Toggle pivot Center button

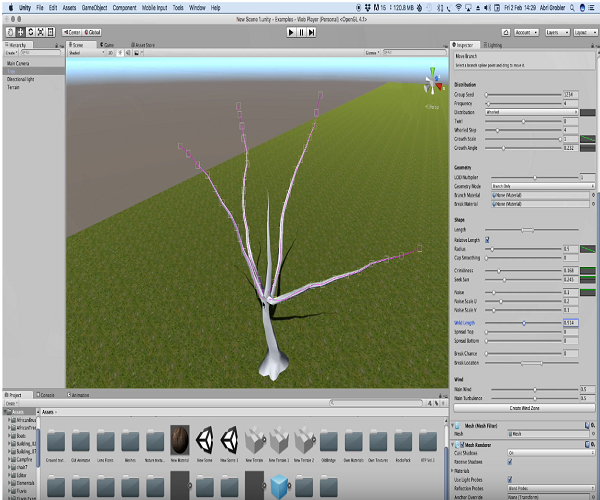[x=72, y=33]
